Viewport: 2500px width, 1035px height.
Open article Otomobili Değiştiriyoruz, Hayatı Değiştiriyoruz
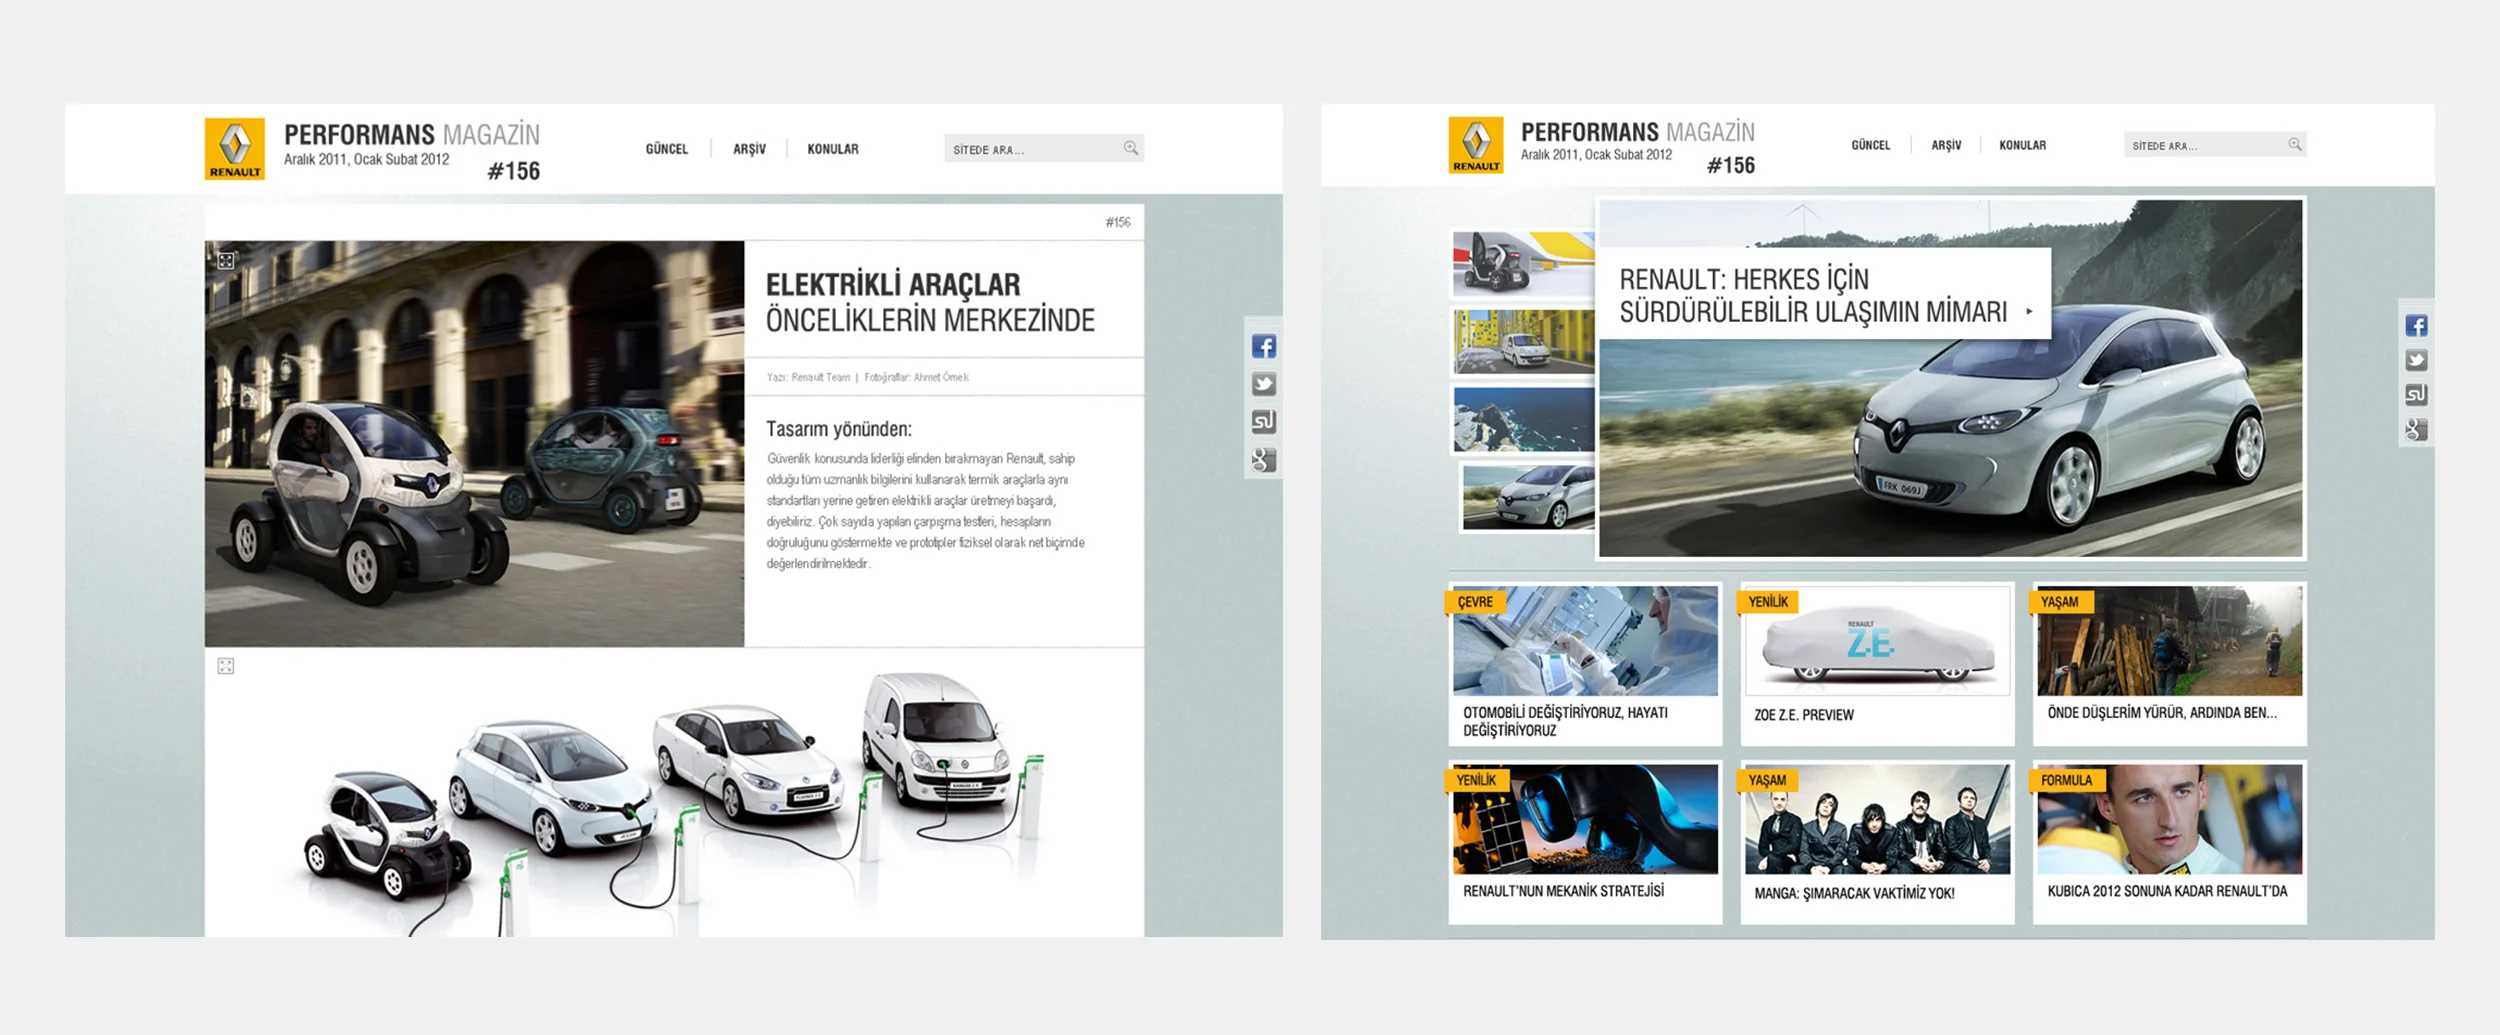pos(1565,721)
